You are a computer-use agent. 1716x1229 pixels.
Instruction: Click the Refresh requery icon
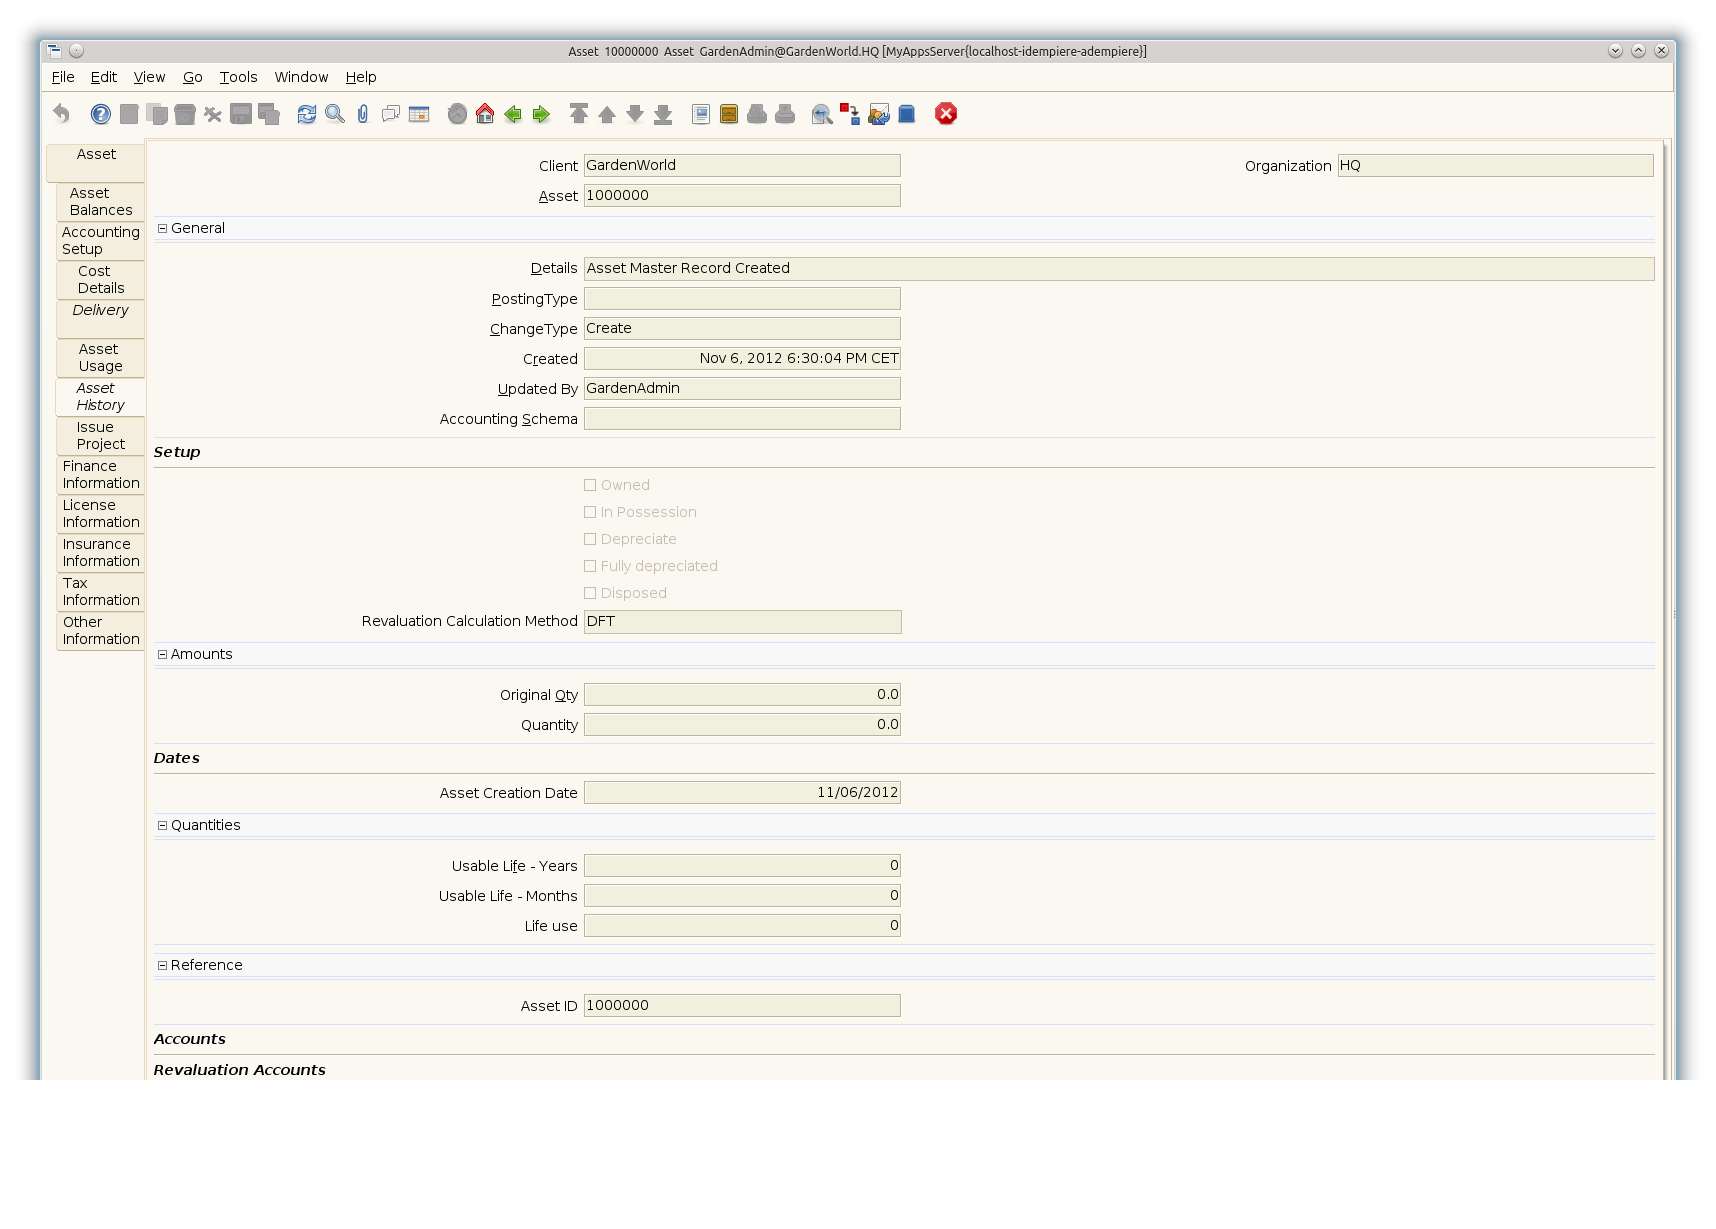307,114
